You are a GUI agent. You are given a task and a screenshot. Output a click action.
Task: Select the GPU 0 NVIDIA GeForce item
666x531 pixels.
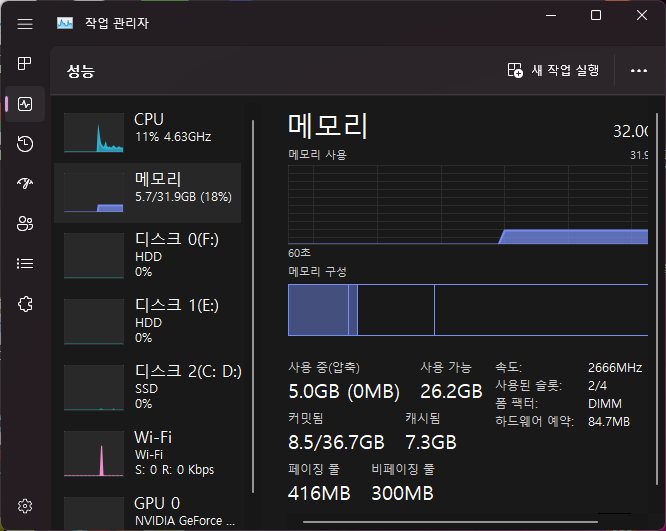click(x=147, y=511)
